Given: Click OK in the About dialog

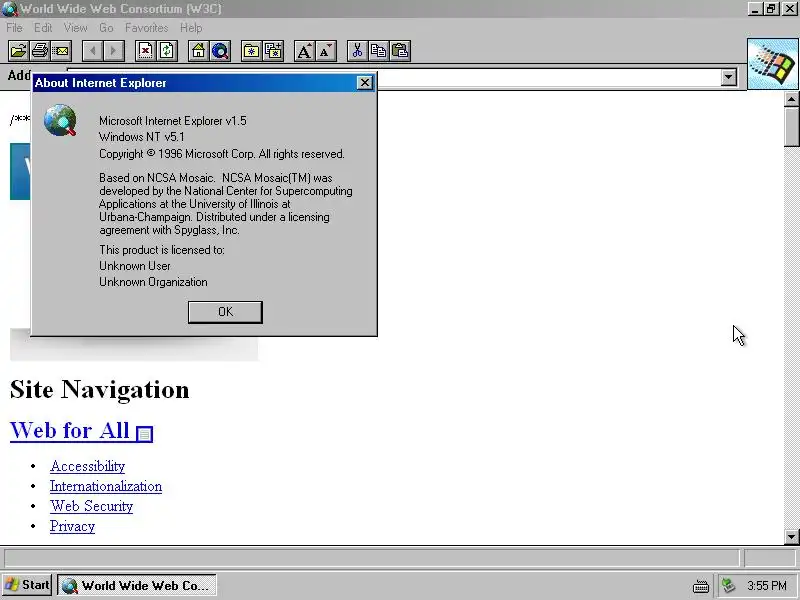Looking at the screenshot, I should (x=225, y=312).
